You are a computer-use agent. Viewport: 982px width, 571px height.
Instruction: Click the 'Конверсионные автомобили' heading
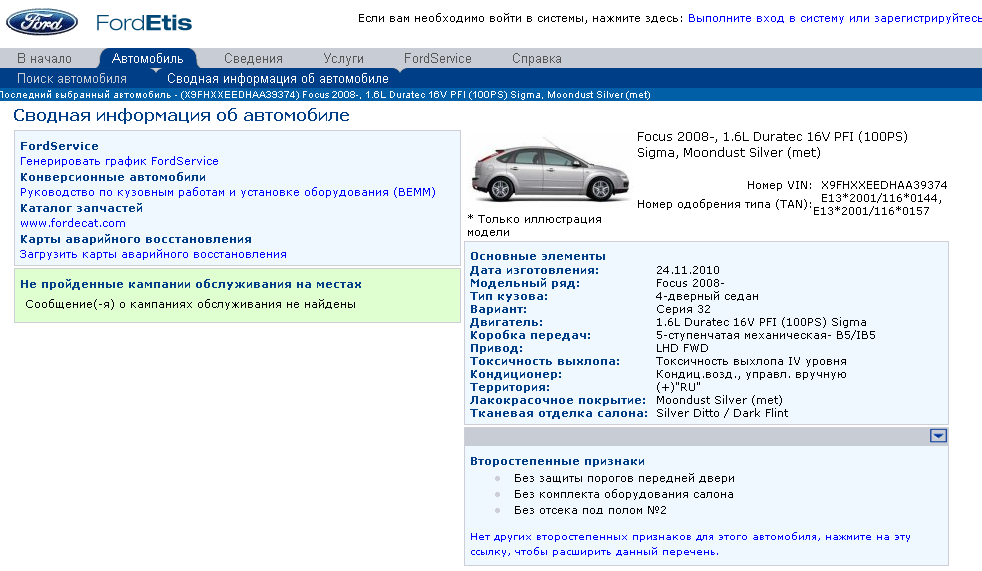[113, 177]
